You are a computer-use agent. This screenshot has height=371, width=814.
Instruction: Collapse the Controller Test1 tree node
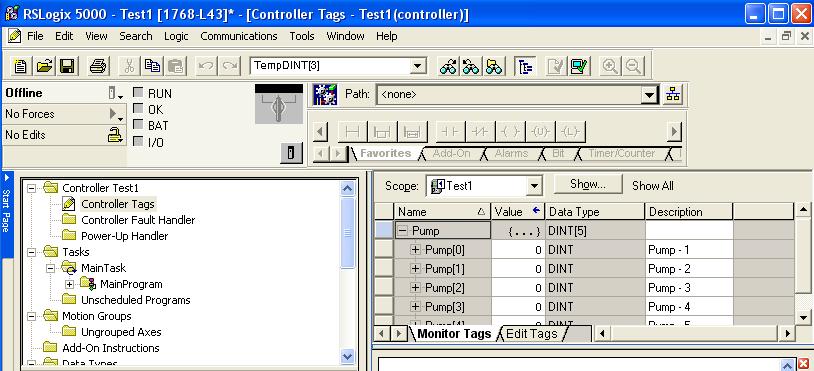[x=32, y=188]
